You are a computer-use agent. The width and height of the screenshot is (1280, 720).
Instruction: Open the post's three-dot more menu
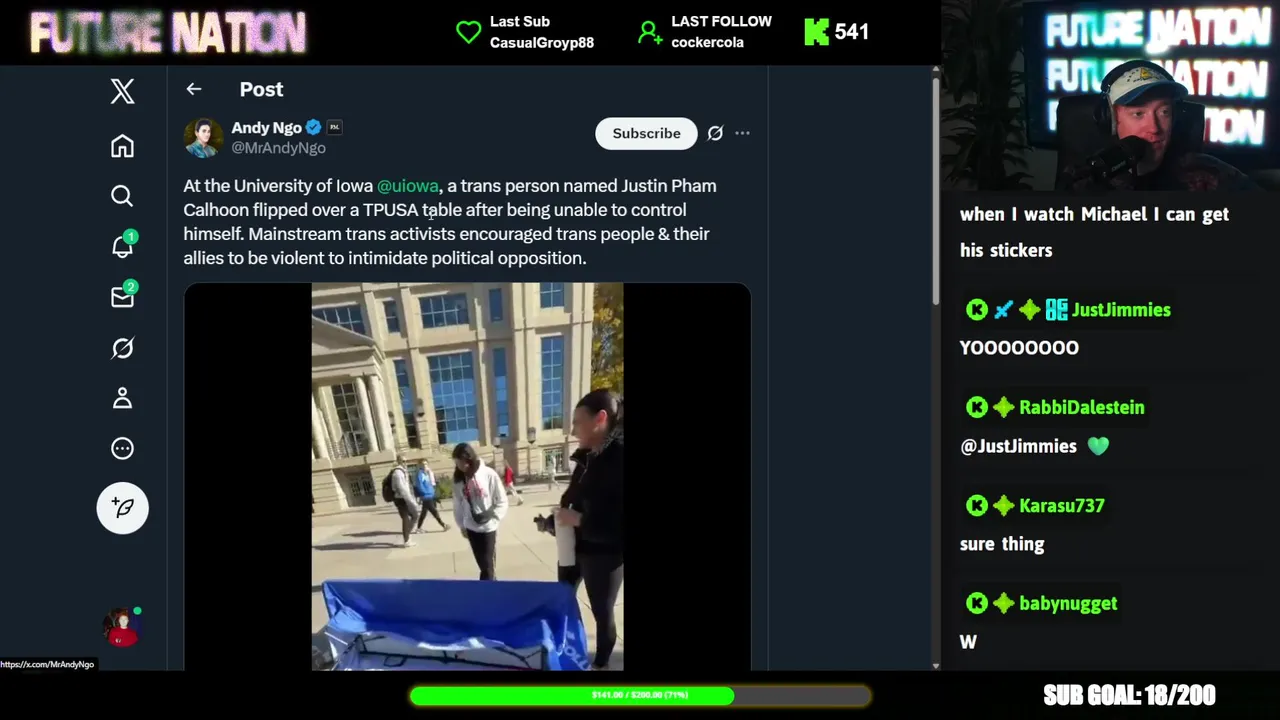[742, 133]
